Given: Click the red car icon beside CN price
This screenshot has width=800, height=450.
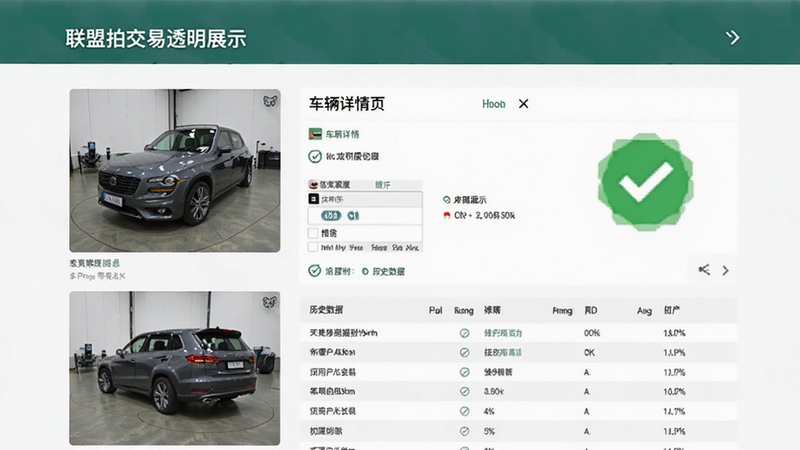Looking at the screenshot, I should click(447, 216).
